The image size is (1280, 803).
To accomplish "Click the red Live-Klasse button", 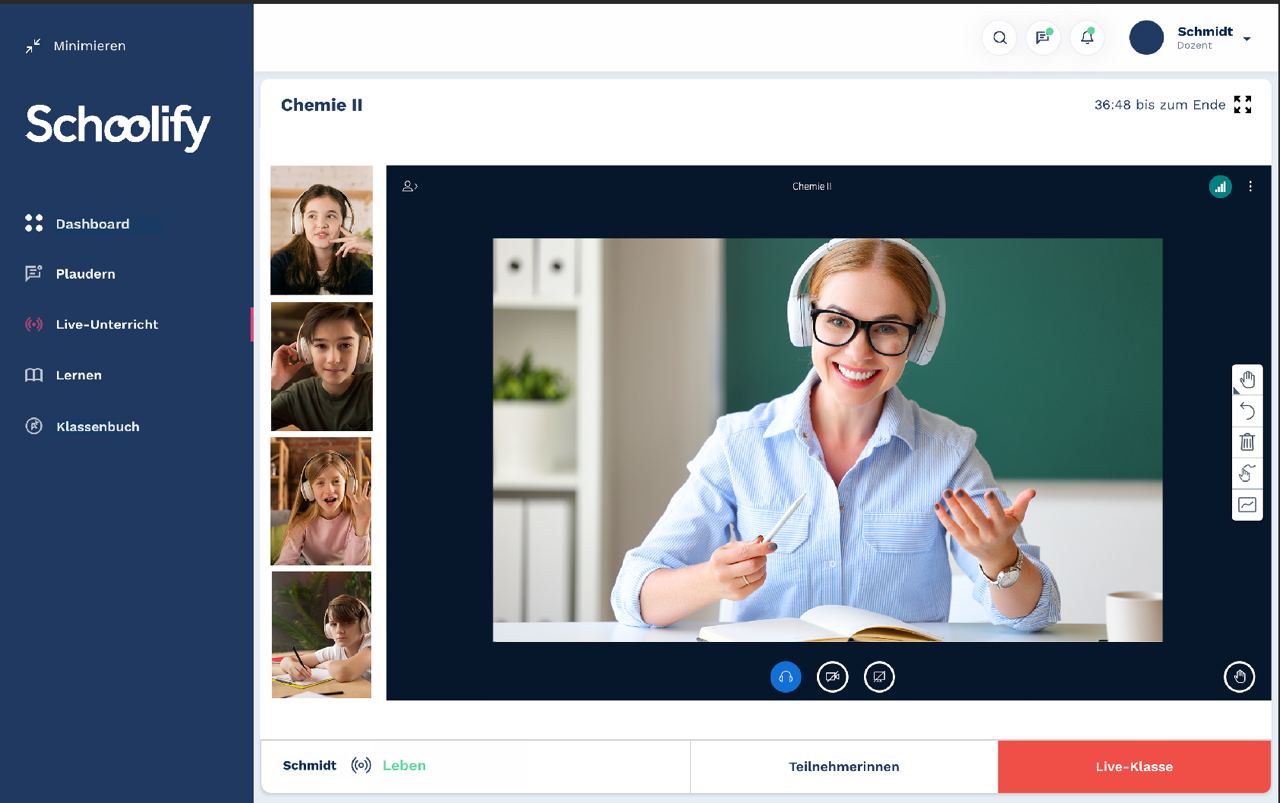I will coord(1134,767).
